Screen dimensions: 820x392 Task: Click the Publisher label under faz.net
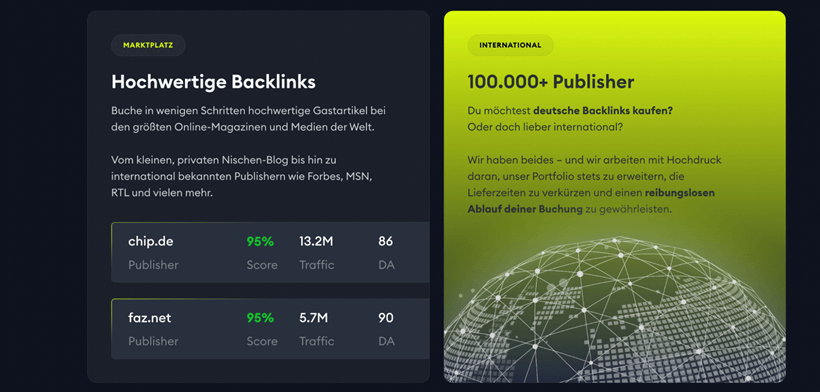coord(153,341)
